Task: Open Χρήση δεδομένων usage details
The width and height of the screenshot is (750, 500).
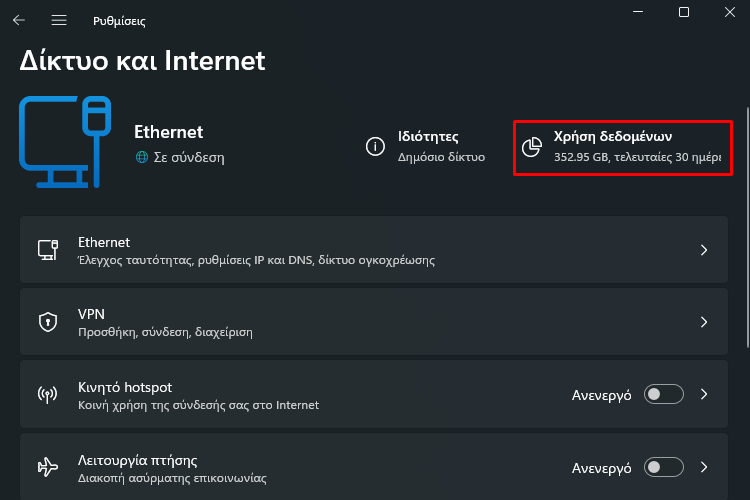Action: click(x=623, y=148)
